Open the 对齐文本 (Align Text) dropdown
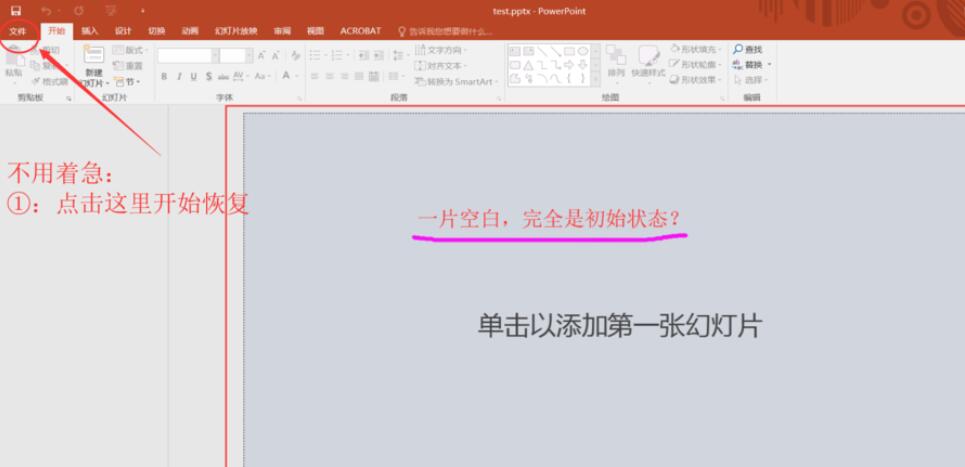Viewport: 965px width, 467px height. point(441,66)
